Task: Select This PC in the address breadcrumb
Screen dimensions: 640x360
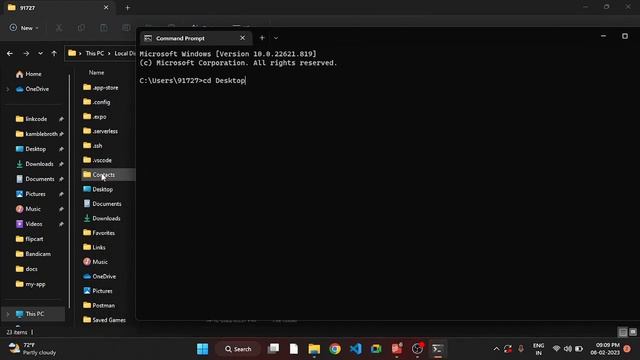Action: pyautogui.click(x=95, y=53)
